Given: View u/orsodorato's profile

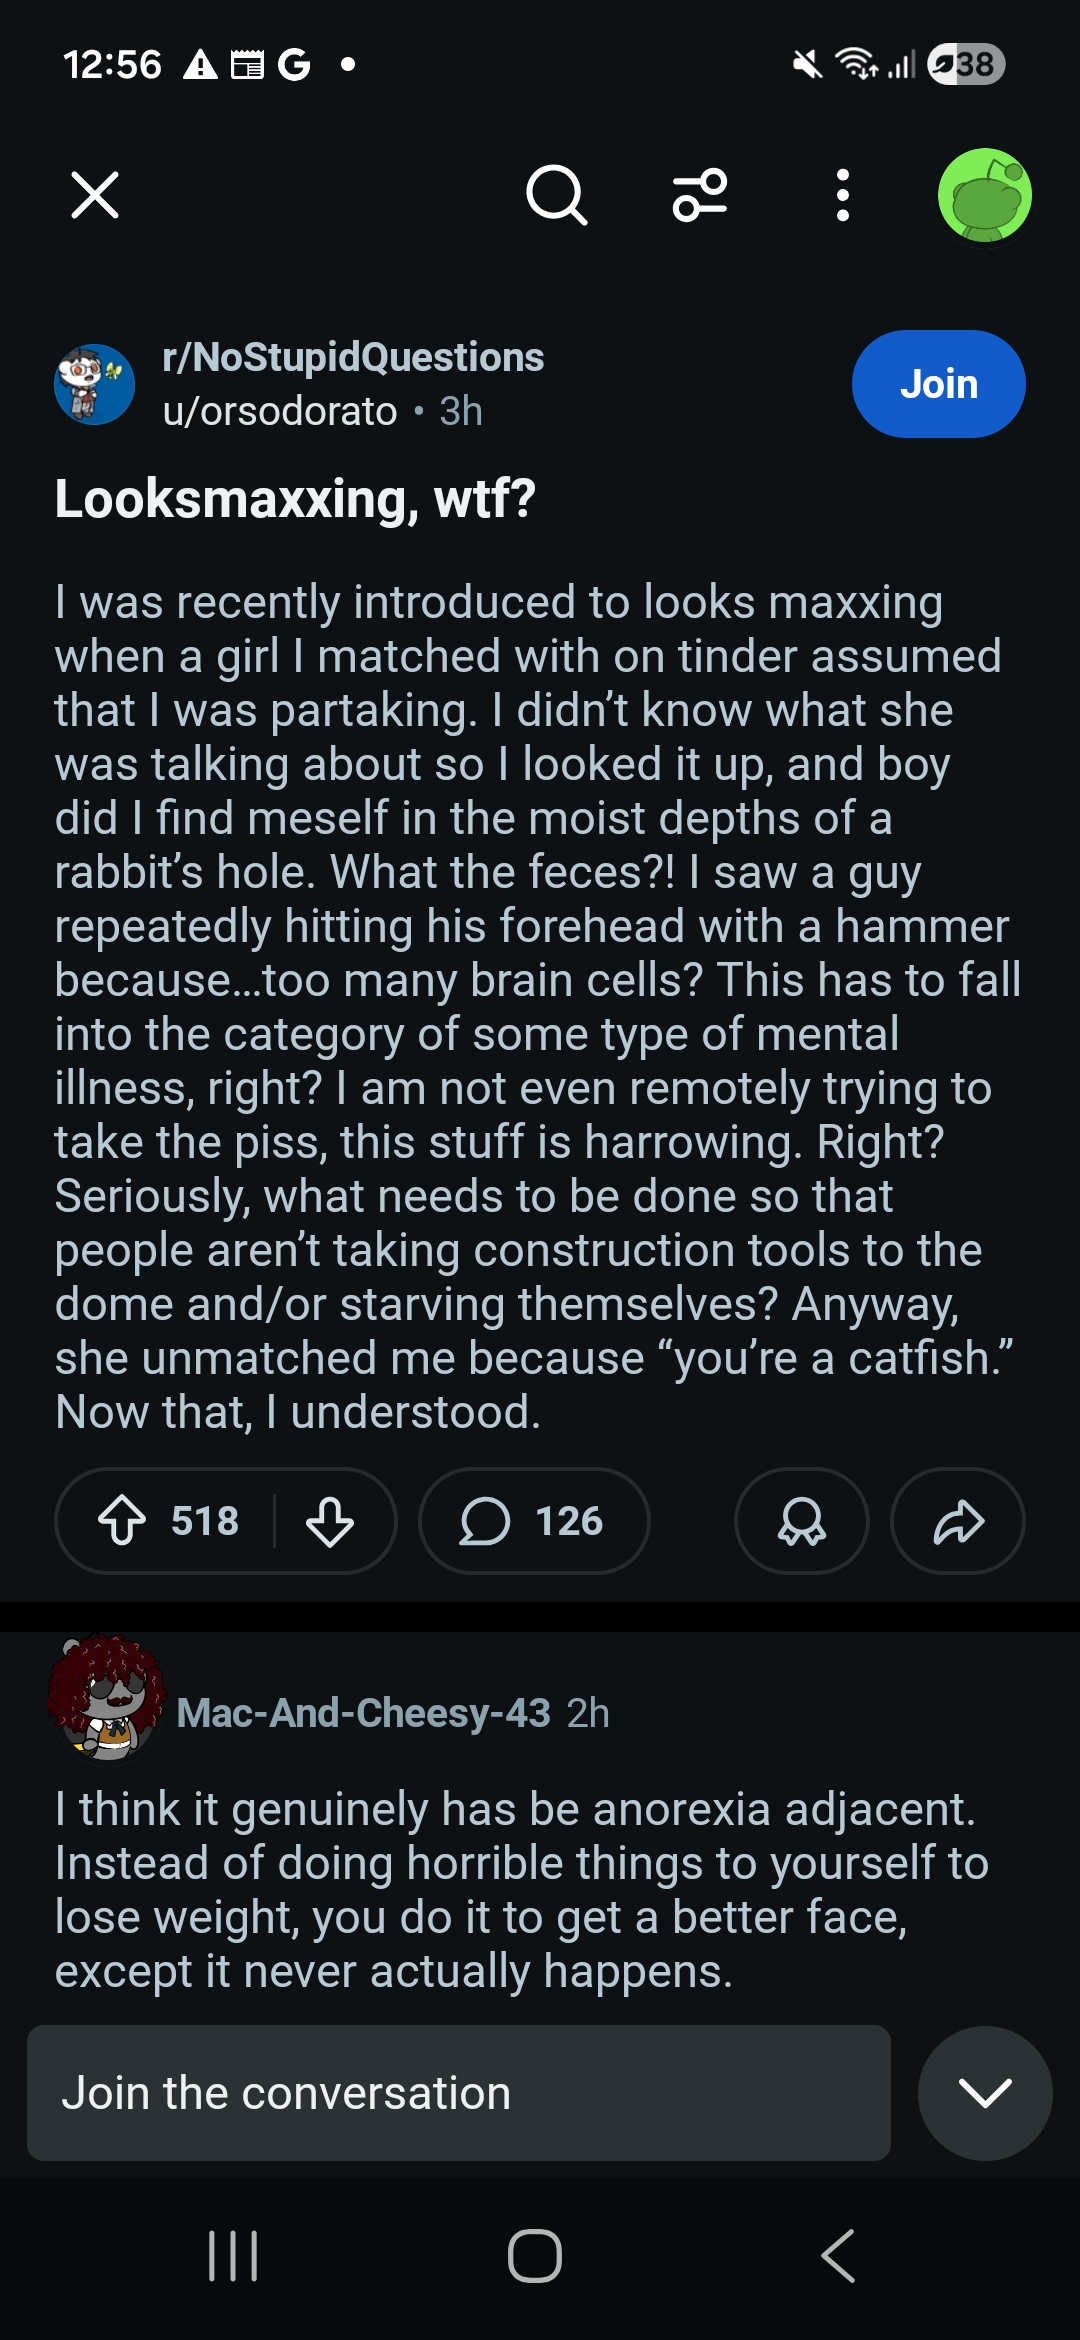Looking at the screenshot, I should (x=280, y=411).
